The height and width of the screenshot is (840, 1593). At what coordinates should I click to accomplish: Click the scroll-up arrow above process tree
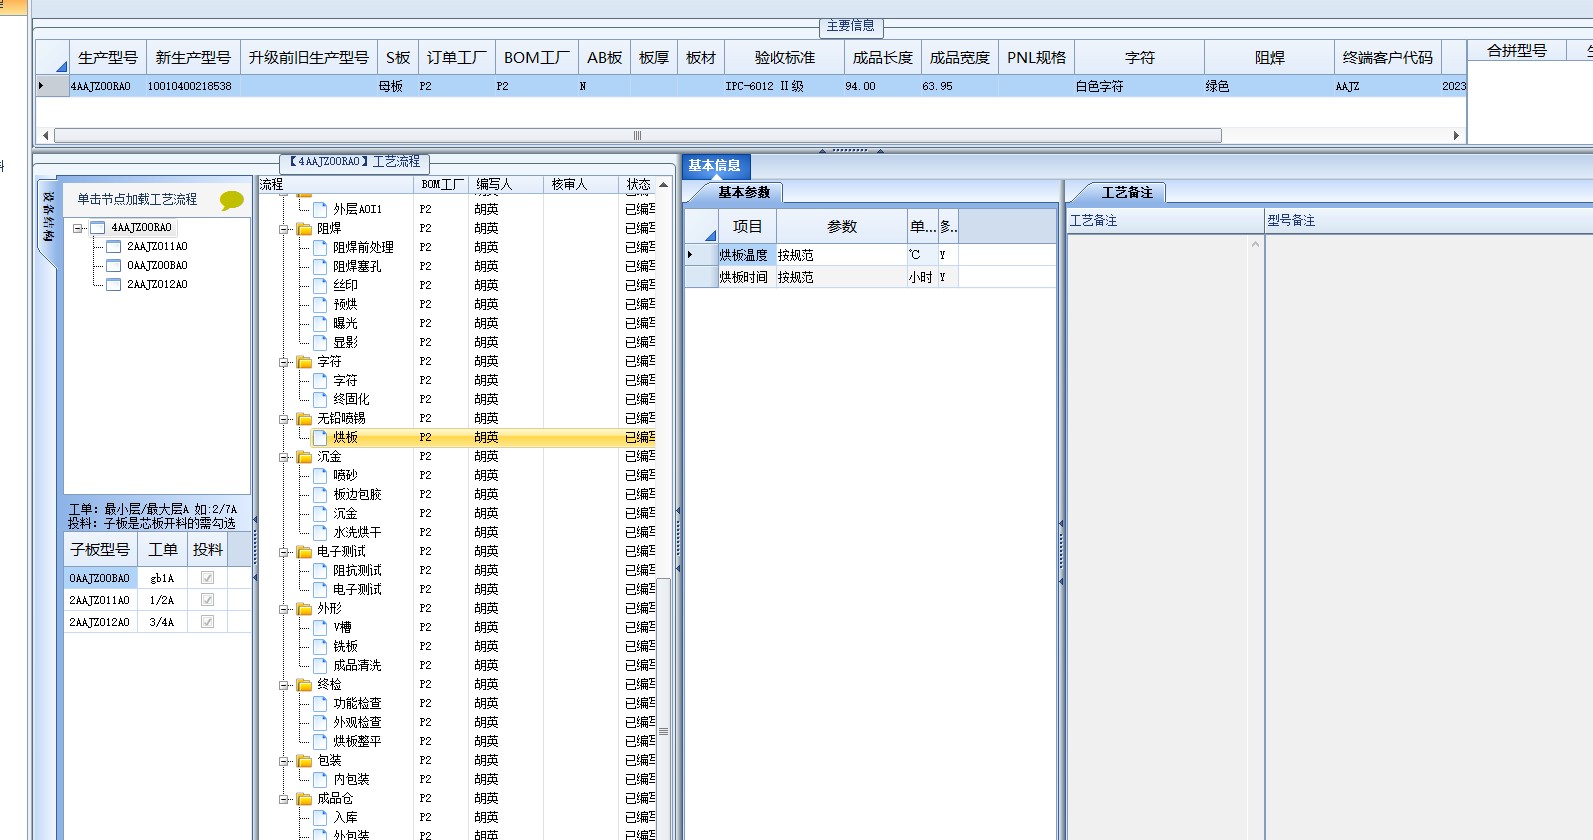pos(663,185)
